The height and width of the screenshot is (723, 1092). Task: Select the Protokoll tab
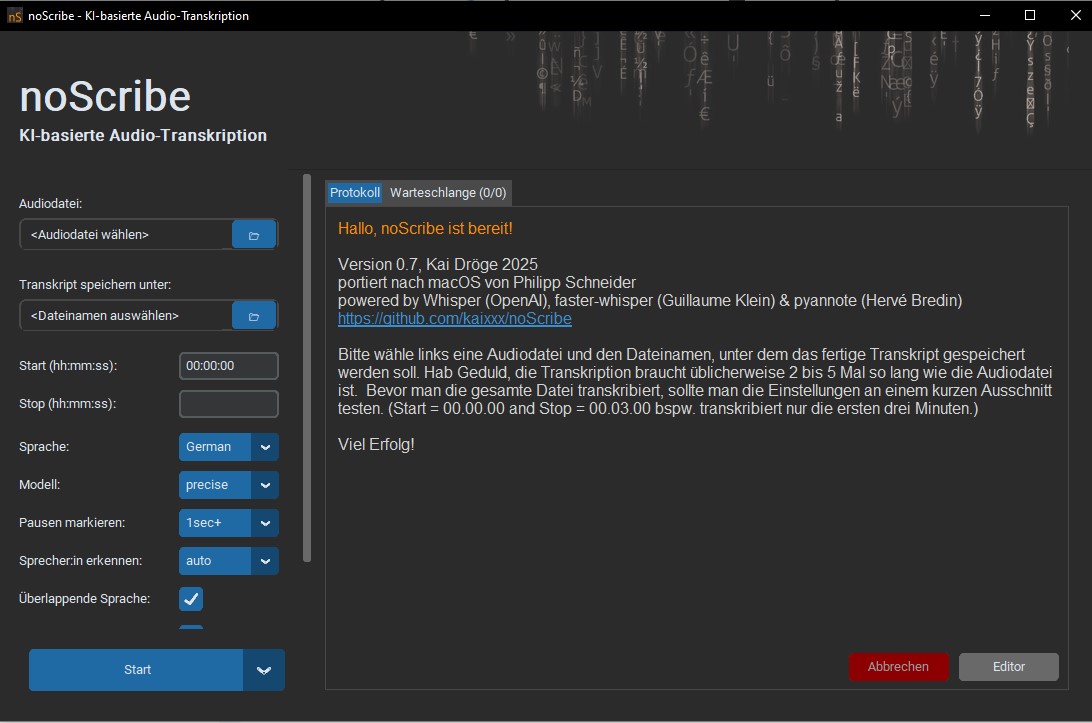tap(355, 192)
